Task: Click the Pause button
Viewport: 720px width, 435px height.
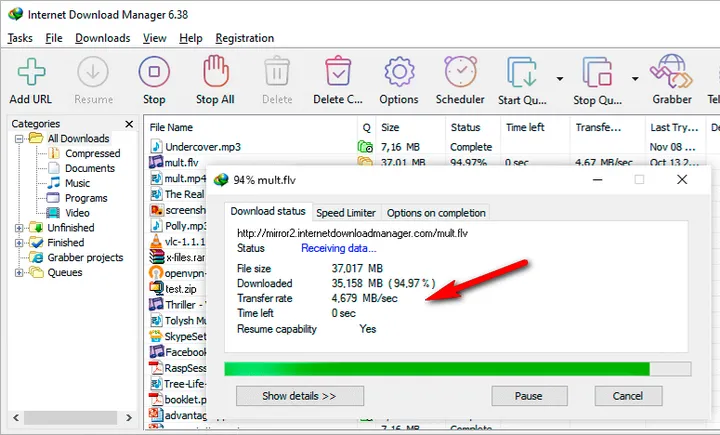Action: tap(529, 396)
